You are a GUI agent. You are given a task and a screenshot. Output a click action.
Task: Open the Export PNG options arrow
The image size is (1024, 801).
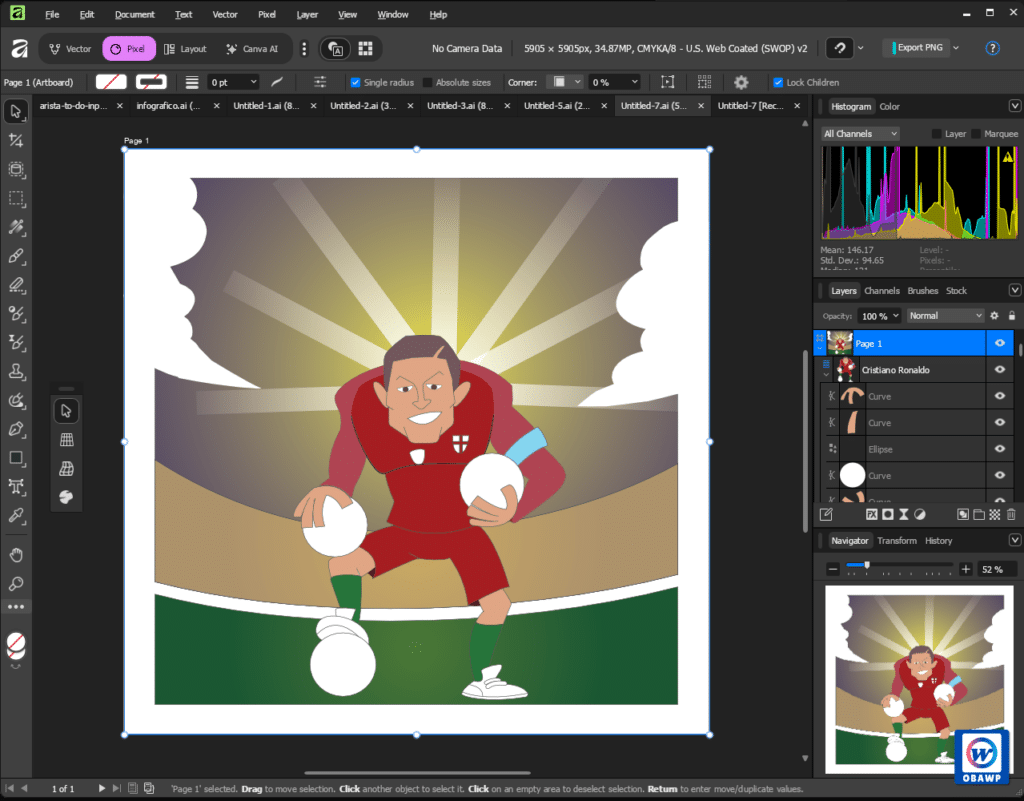pyautogui.click(x=956, y=48)
